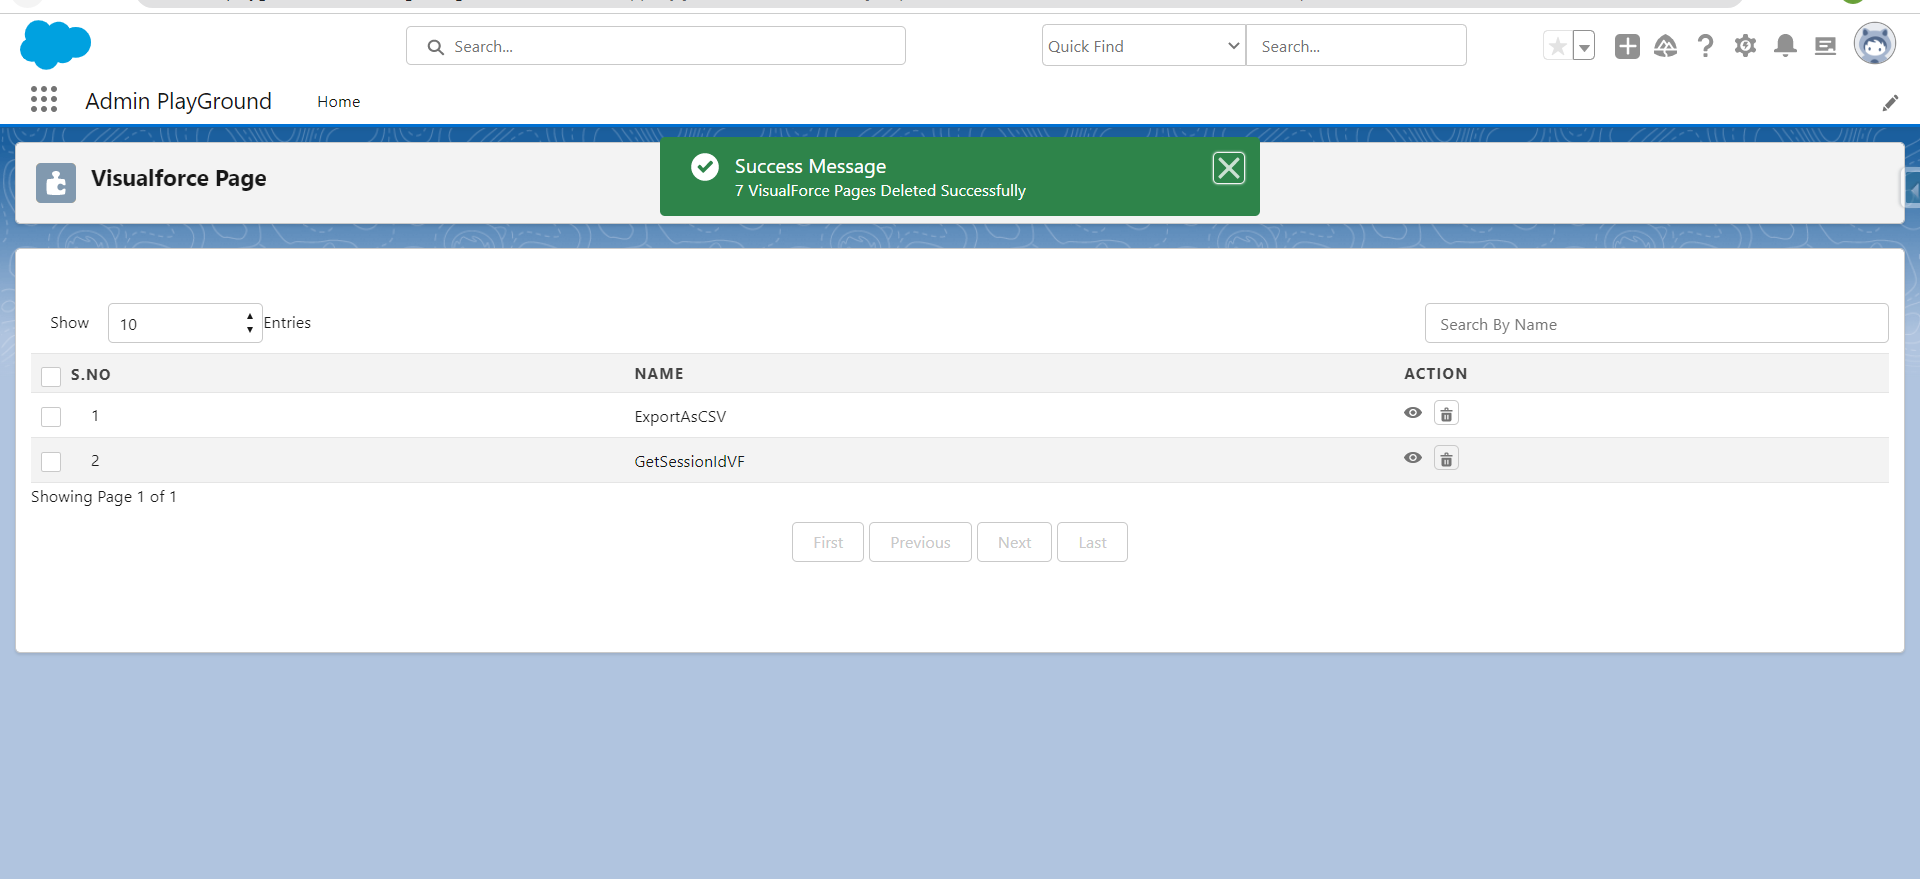Toggle the select-all checkbox in header
1920x879 pixels.
tap(51, 376)
